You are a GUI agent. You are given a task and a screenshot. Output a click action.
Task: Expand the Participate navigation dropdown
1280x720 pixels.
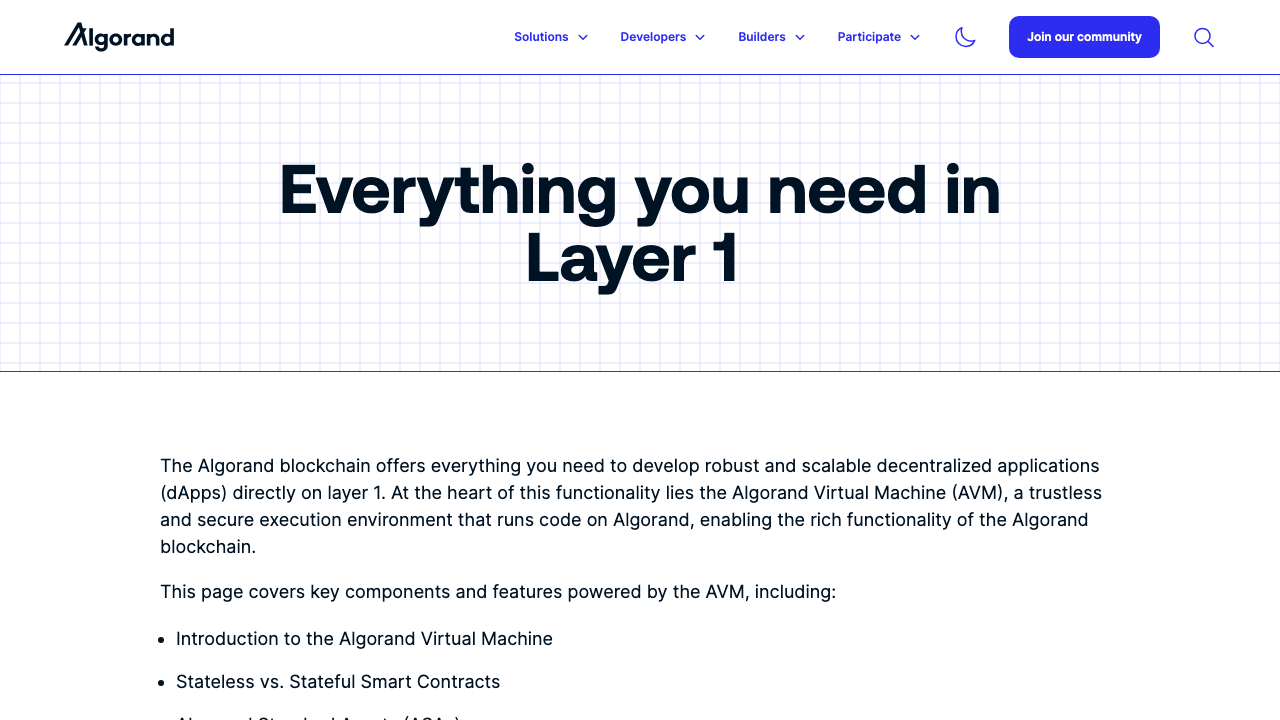878,37
